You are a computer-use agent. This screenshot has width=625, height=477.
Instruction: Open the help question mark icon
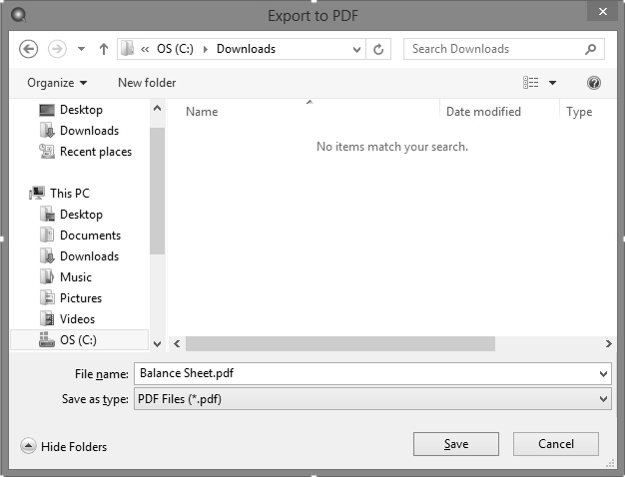coord(594,83)
